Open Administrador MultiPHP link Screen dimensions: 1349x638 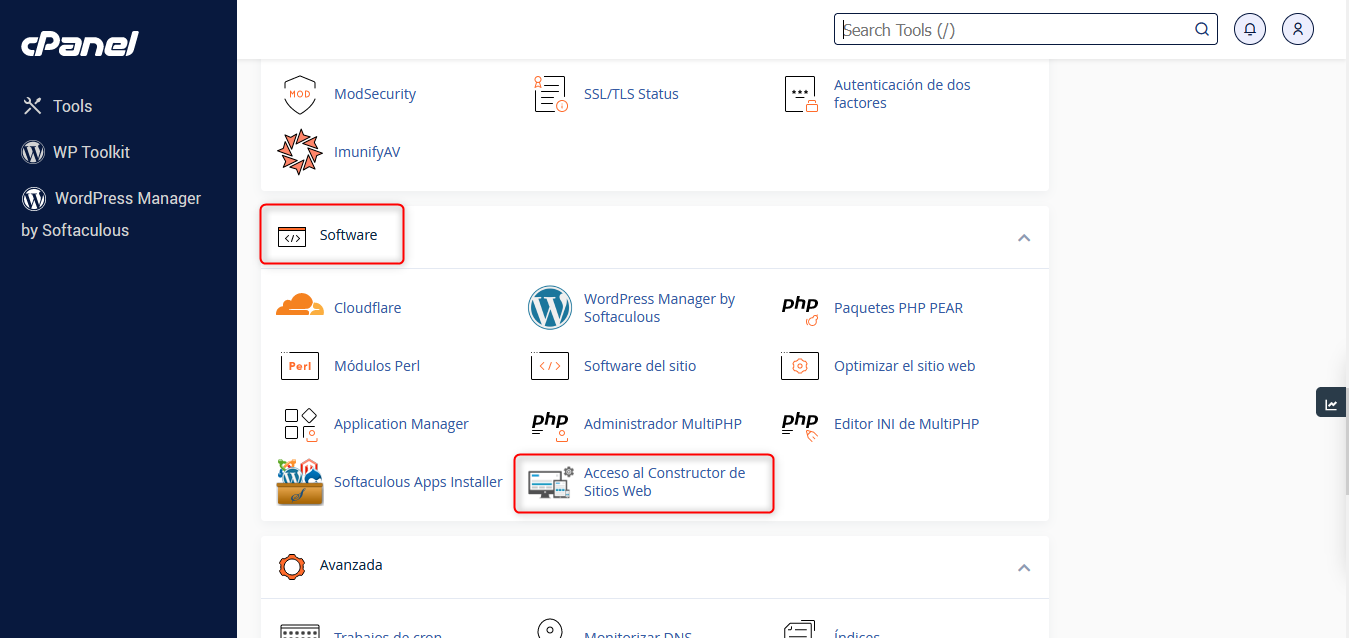(662, 424)
